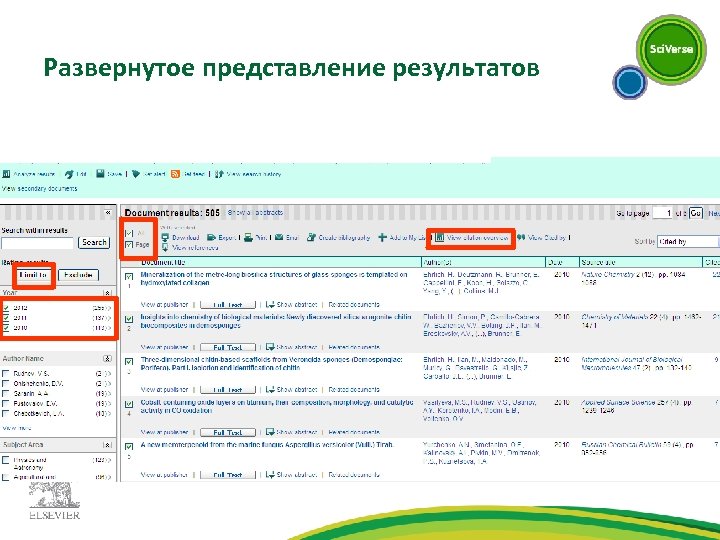
Task: Click Related documents link for document 3
Action: (354, 389)
